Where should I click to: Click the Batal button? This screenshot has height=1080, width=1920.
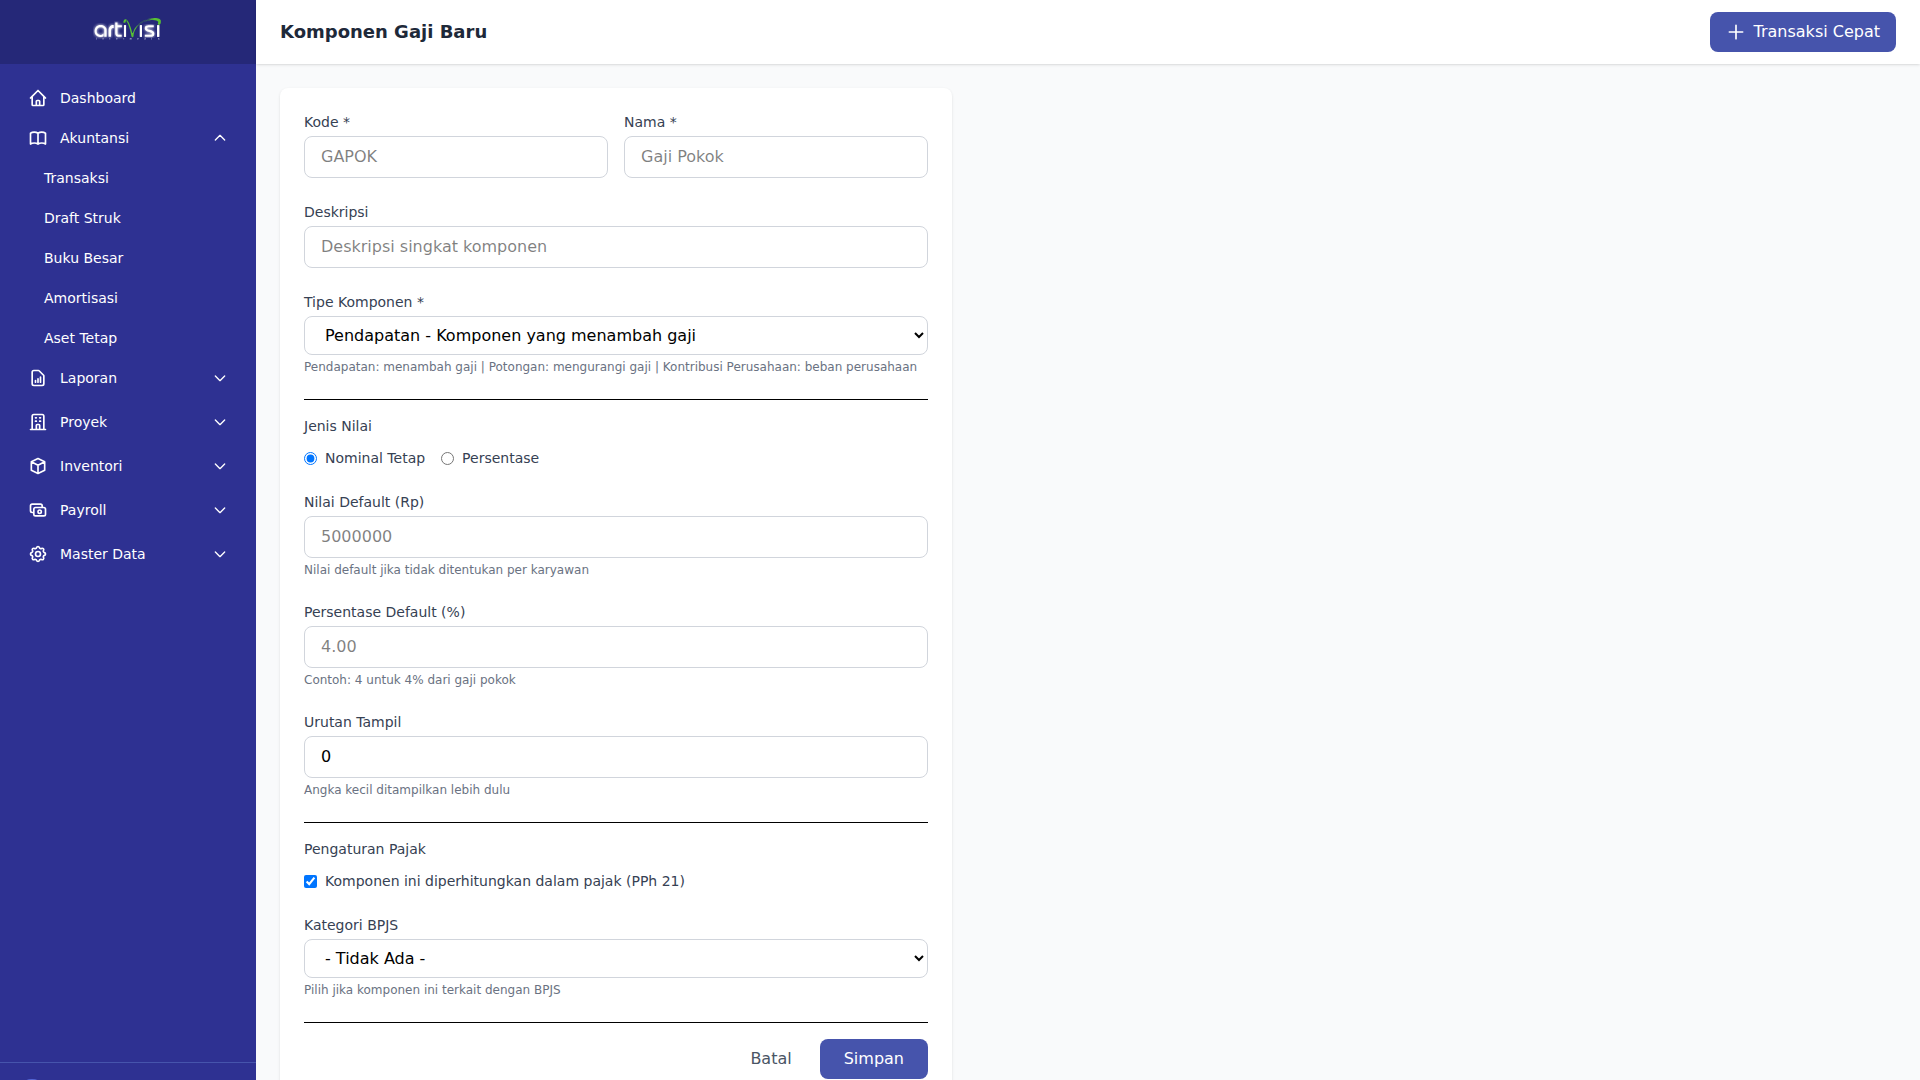coord(770,1058)
